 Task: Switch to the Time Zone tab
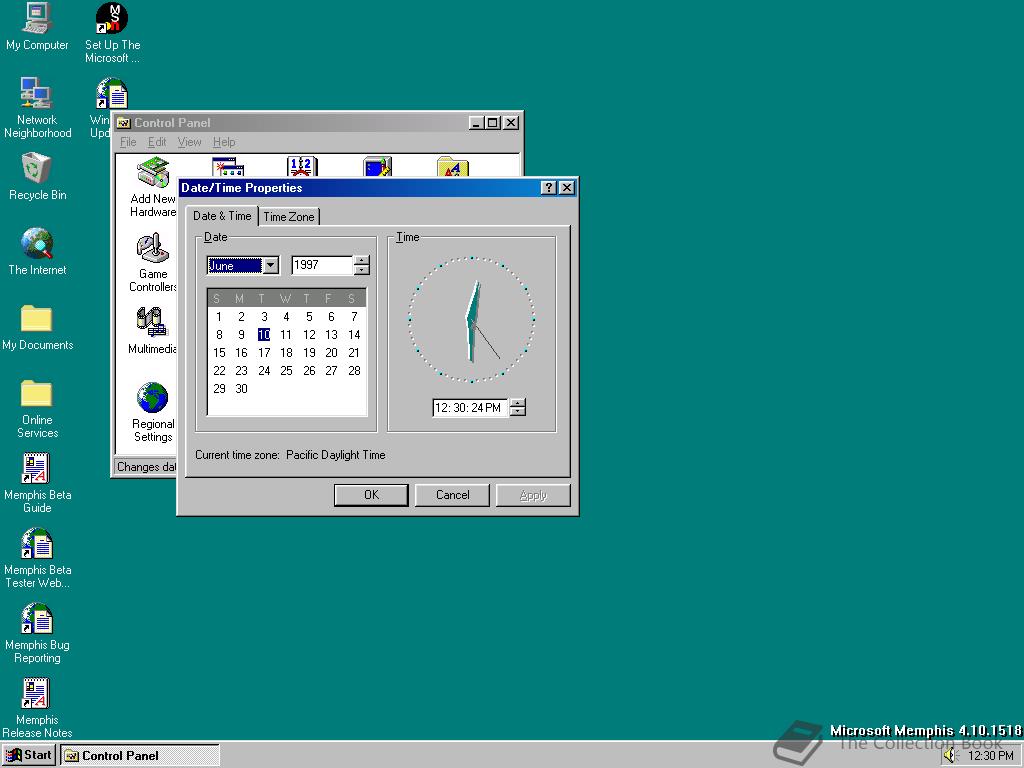289,217
